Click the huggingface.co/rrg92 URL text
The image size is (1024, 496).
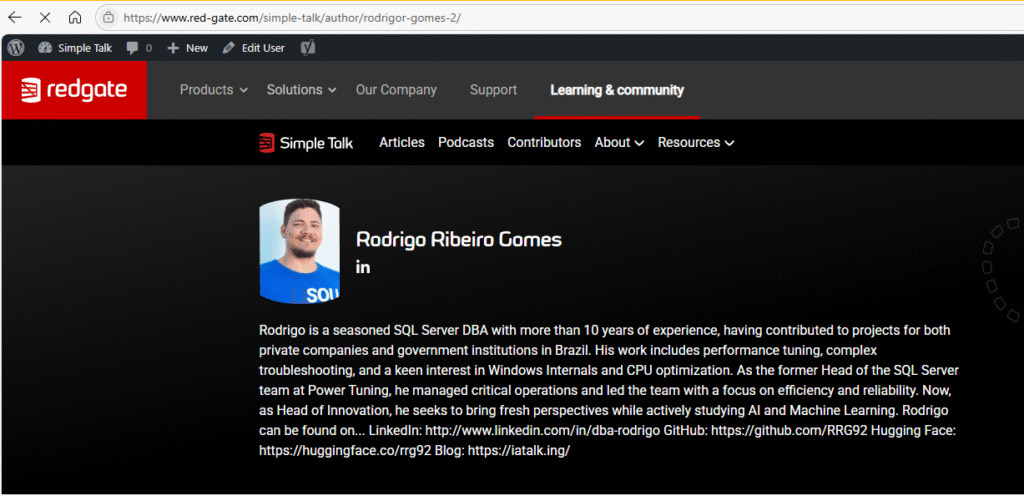(345, 450)
